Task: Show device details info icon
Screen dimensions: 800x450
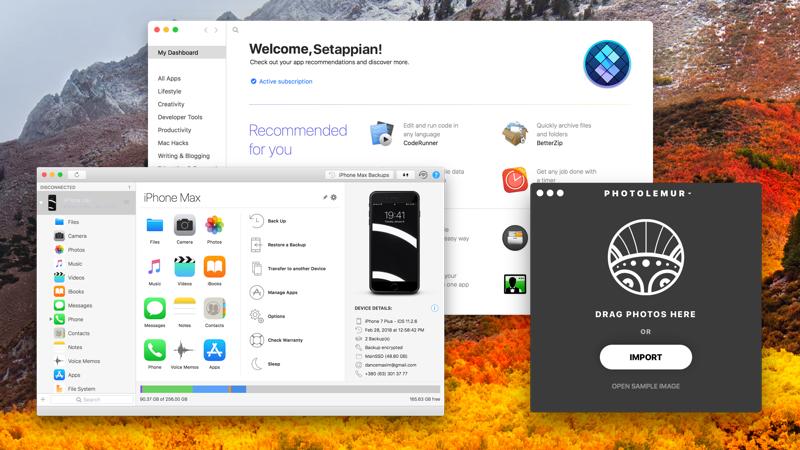Action: [x=434, y=308]
